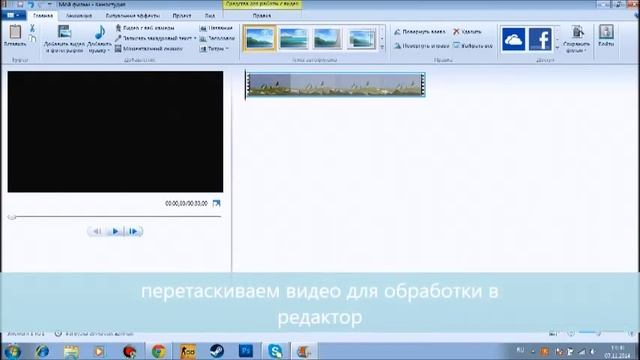640x360 pixels.
Task: Expand the Record narration dropdown arrow
Action: click(195, 38)
